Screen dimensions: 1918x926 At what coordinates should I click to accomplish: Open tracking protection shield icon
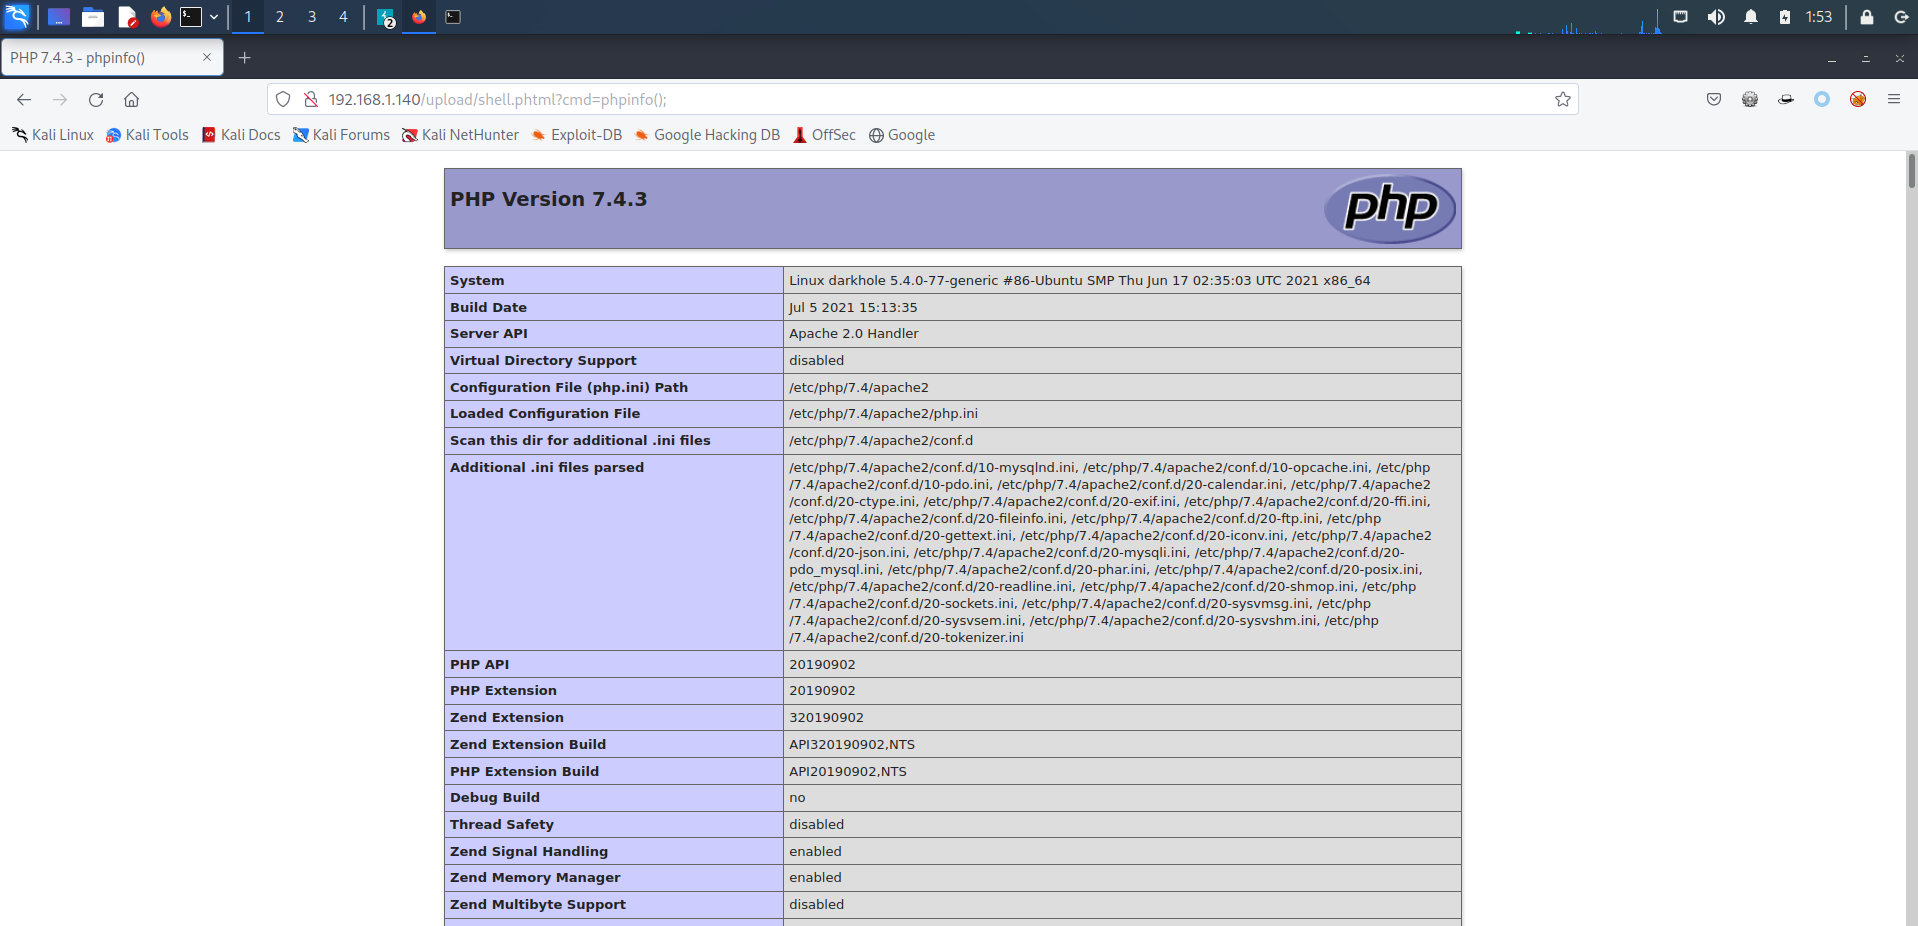pos(283,100)
